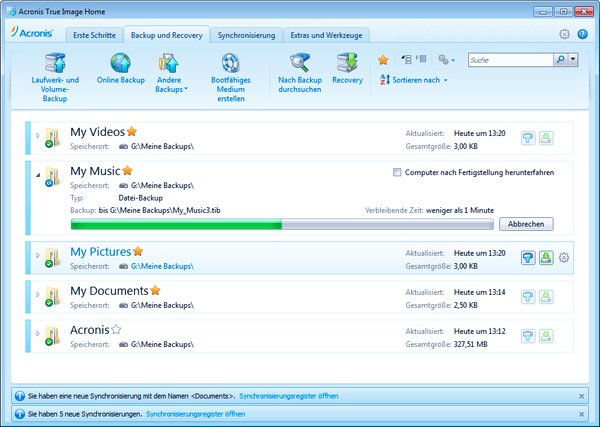Open the Recovery tool
The width and height of the screenshot is (600, 427).
(x=347, y=64)
